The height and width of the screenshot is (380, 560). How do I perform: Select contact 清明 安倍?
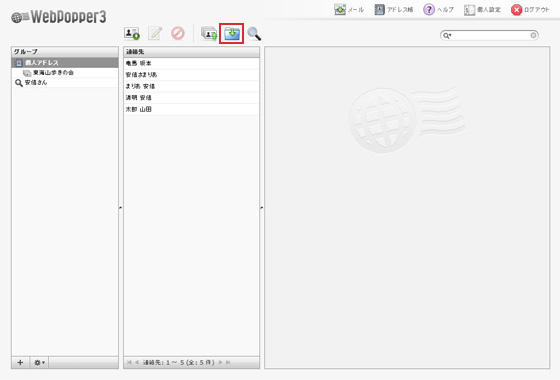pyautogui.click(x=191, y=98)
